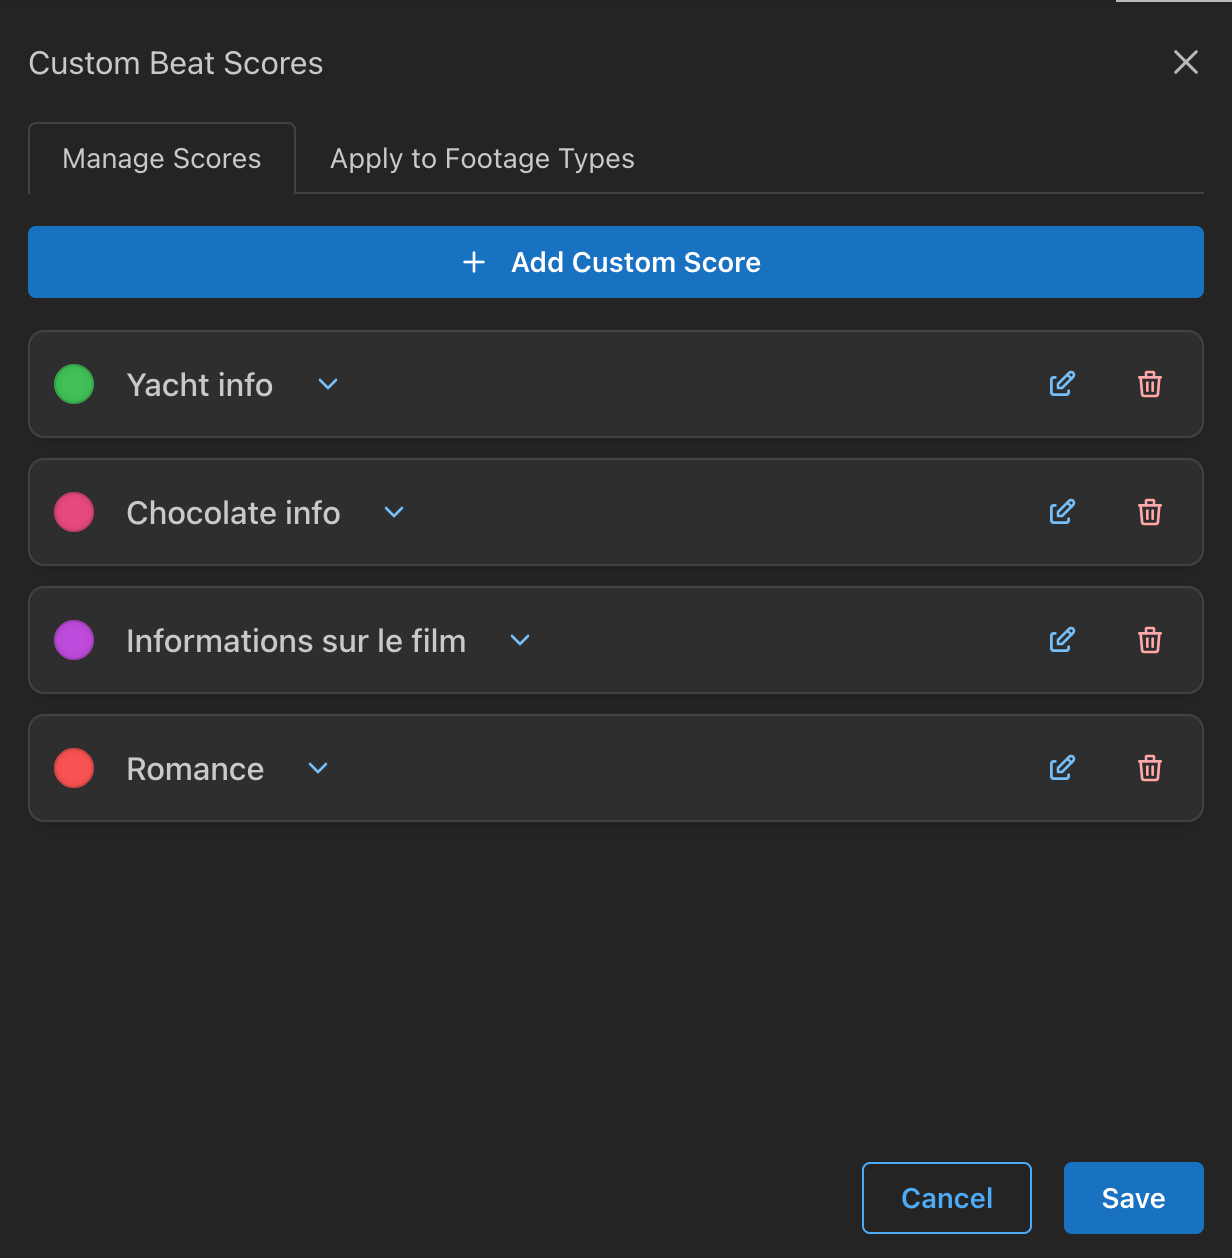
Task: Delete the Romance score
Action: click(x=1150, y=768)
